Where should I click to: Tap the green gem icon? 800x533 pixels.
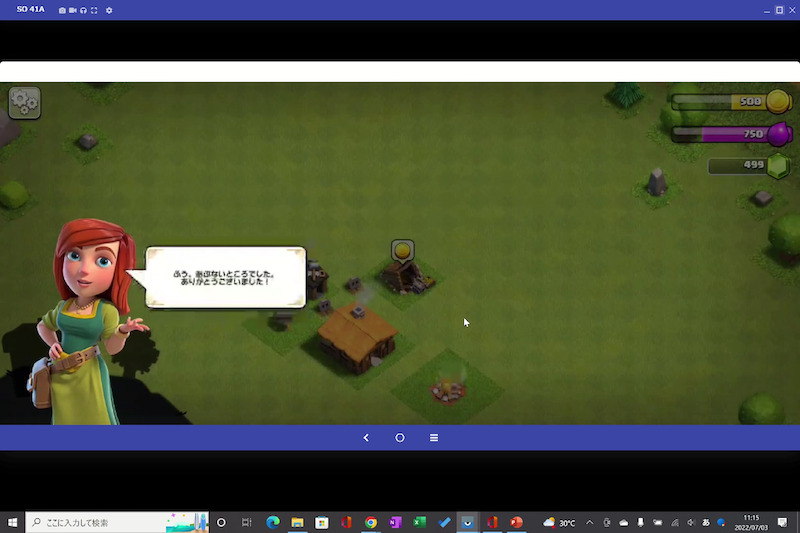coord(778,166)
